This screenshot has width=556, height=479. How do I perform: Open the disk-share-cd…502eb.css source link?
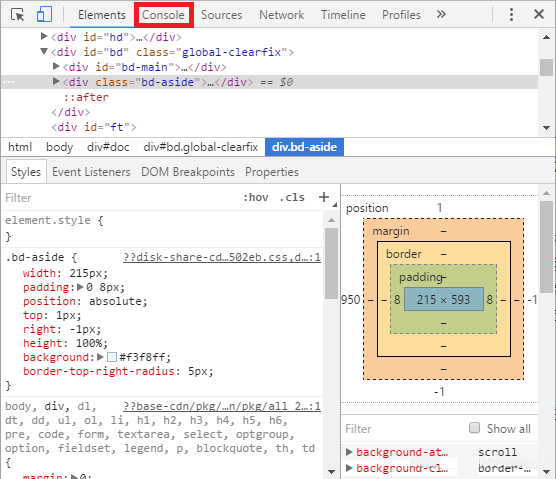(222, 257)
